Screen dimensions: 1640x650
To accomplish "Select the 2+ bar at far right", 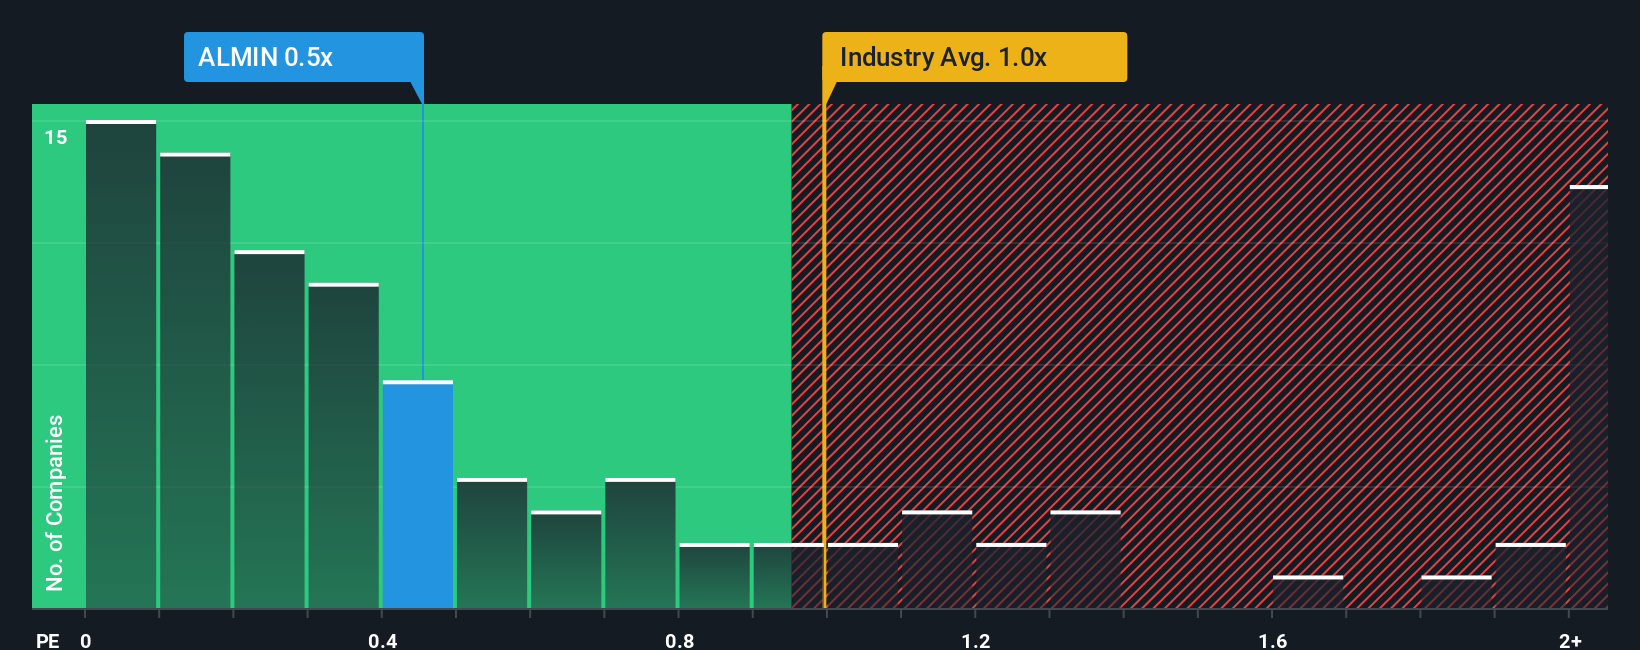I will click(x=1589, y=397).
